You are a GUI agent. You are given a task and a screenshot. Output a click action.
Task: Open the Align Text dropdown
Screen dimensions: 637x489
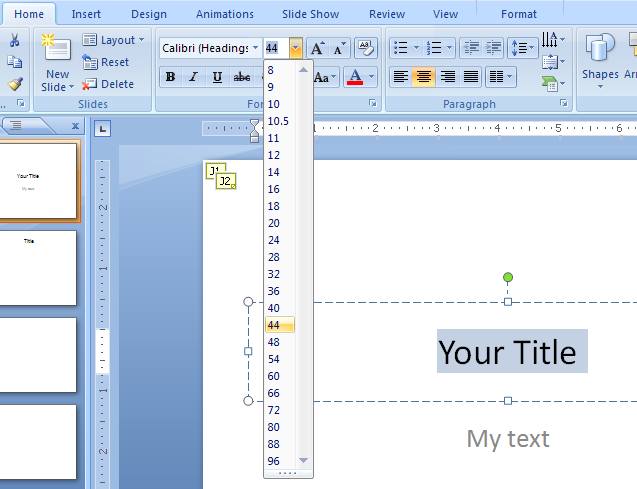tap(553, 62)
